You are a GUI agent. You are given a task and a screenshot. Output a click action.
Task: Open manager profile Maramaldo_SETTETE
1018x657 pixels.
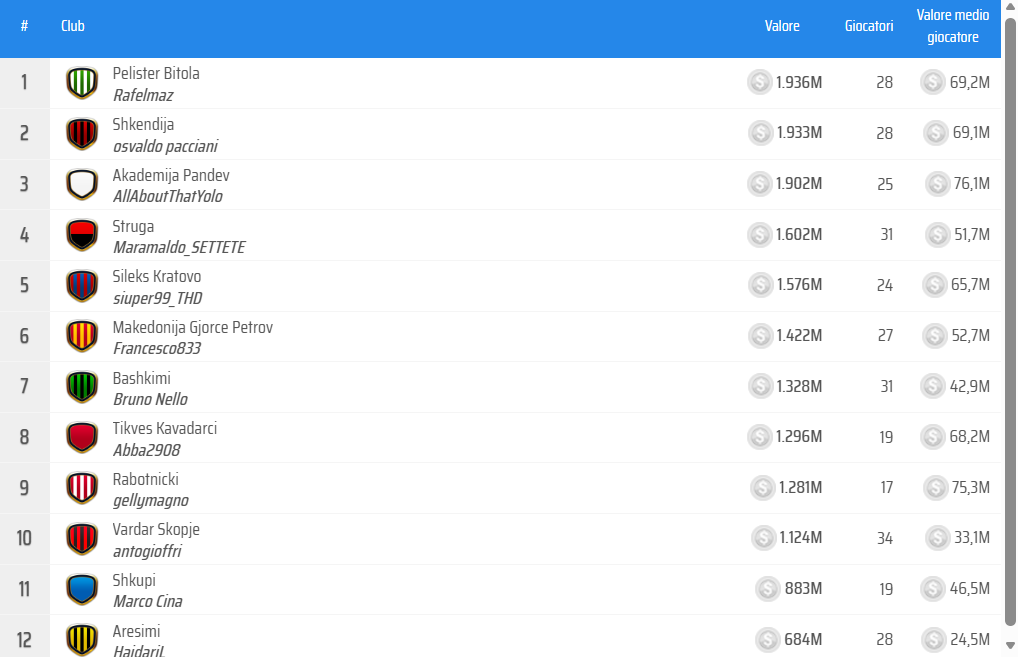[x=179, y=247]
